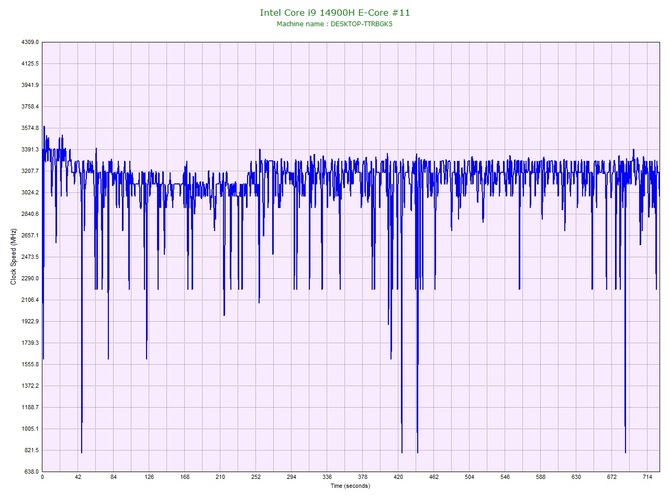Click the 'Machine name : DESKTOP-TTRBGK5' subtitle

tap(334, 24)
